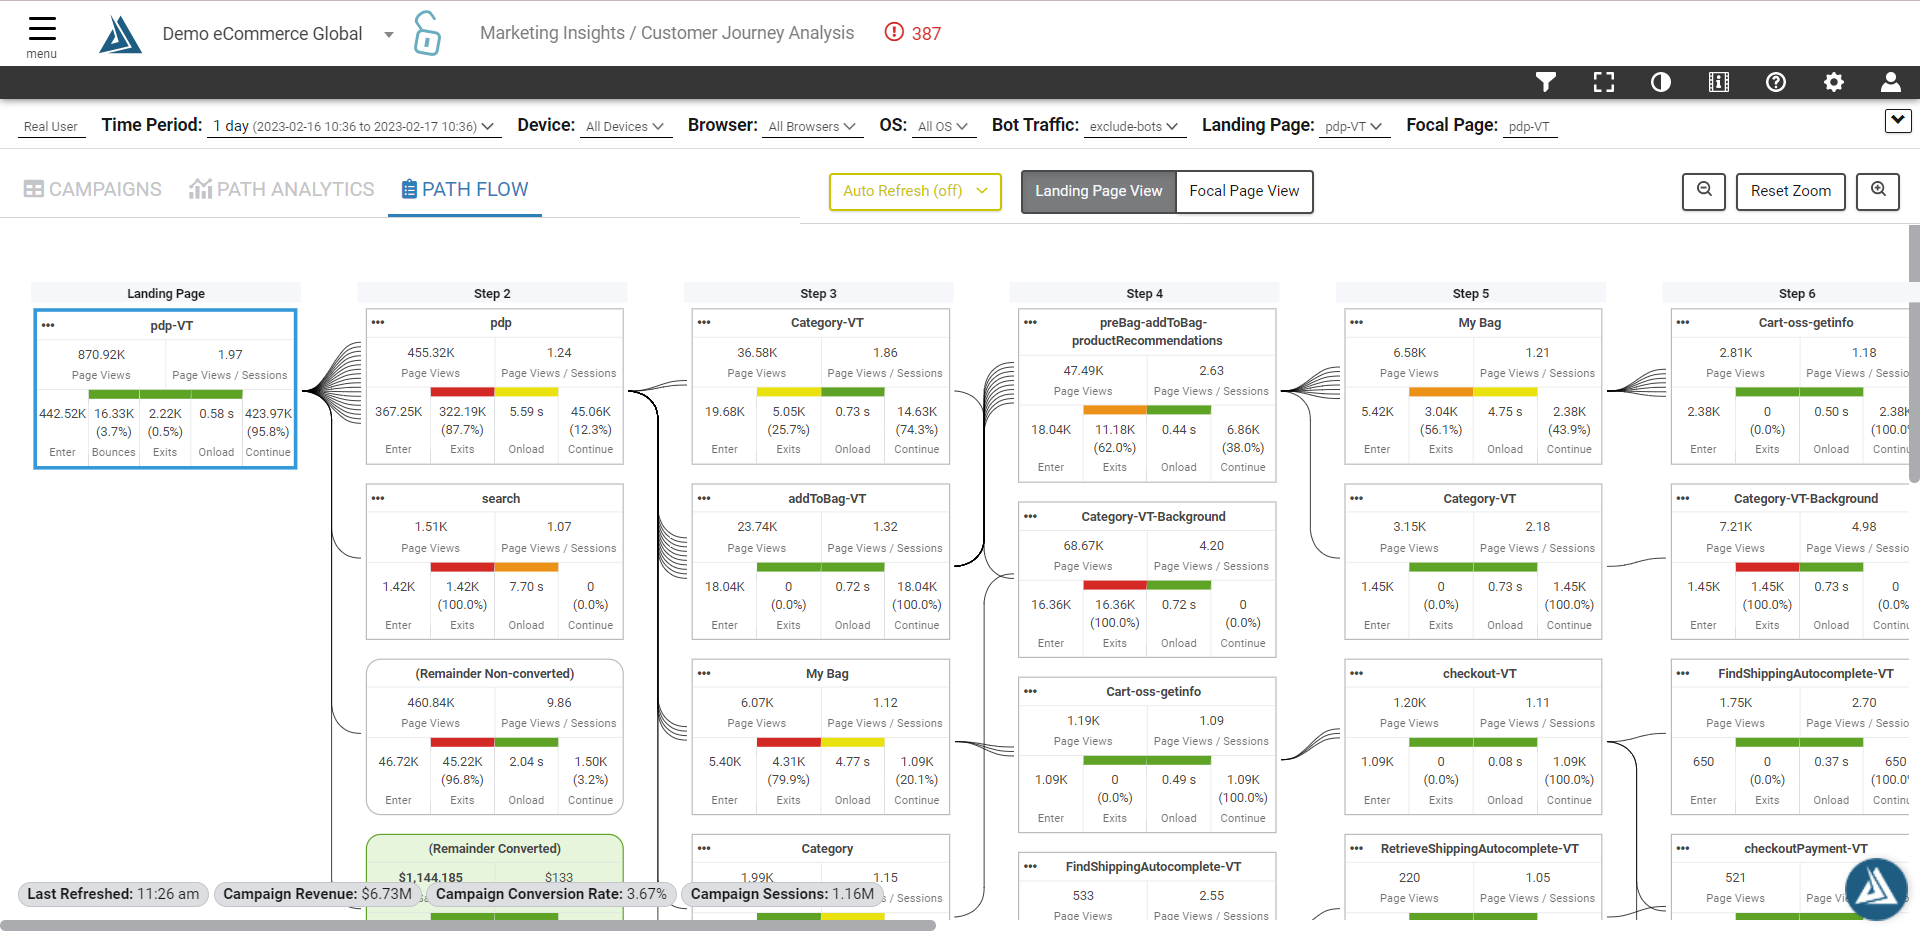Image resolution: width=1920 pixels, height=932 pixels.
Task: Enter fullscreen mode icon
Action: tap(1604, 82)
